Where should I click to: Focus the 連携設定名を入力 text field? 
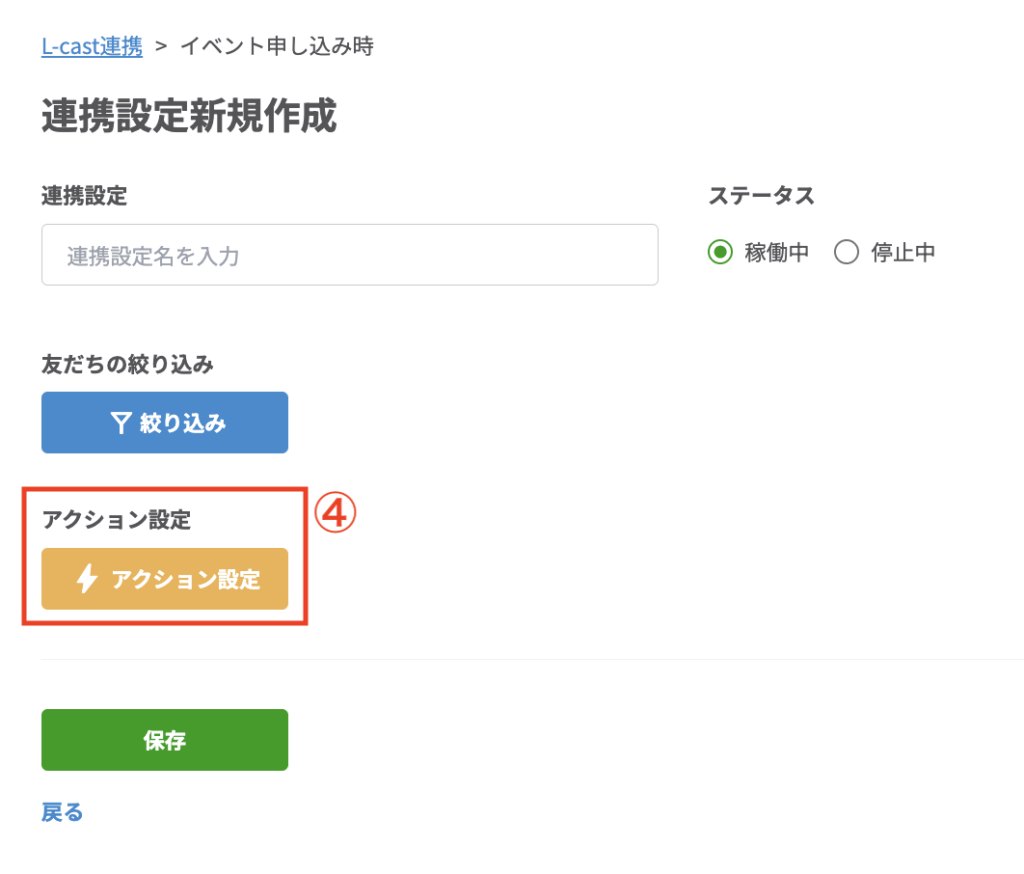pos(349,255)
